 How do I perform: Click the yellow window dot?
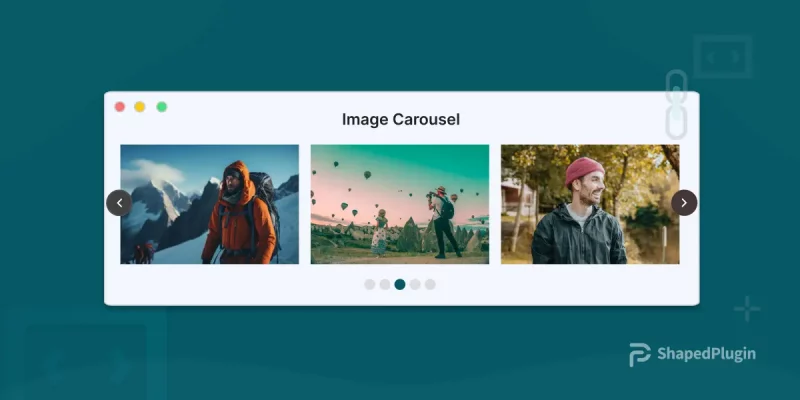(140, 107)
